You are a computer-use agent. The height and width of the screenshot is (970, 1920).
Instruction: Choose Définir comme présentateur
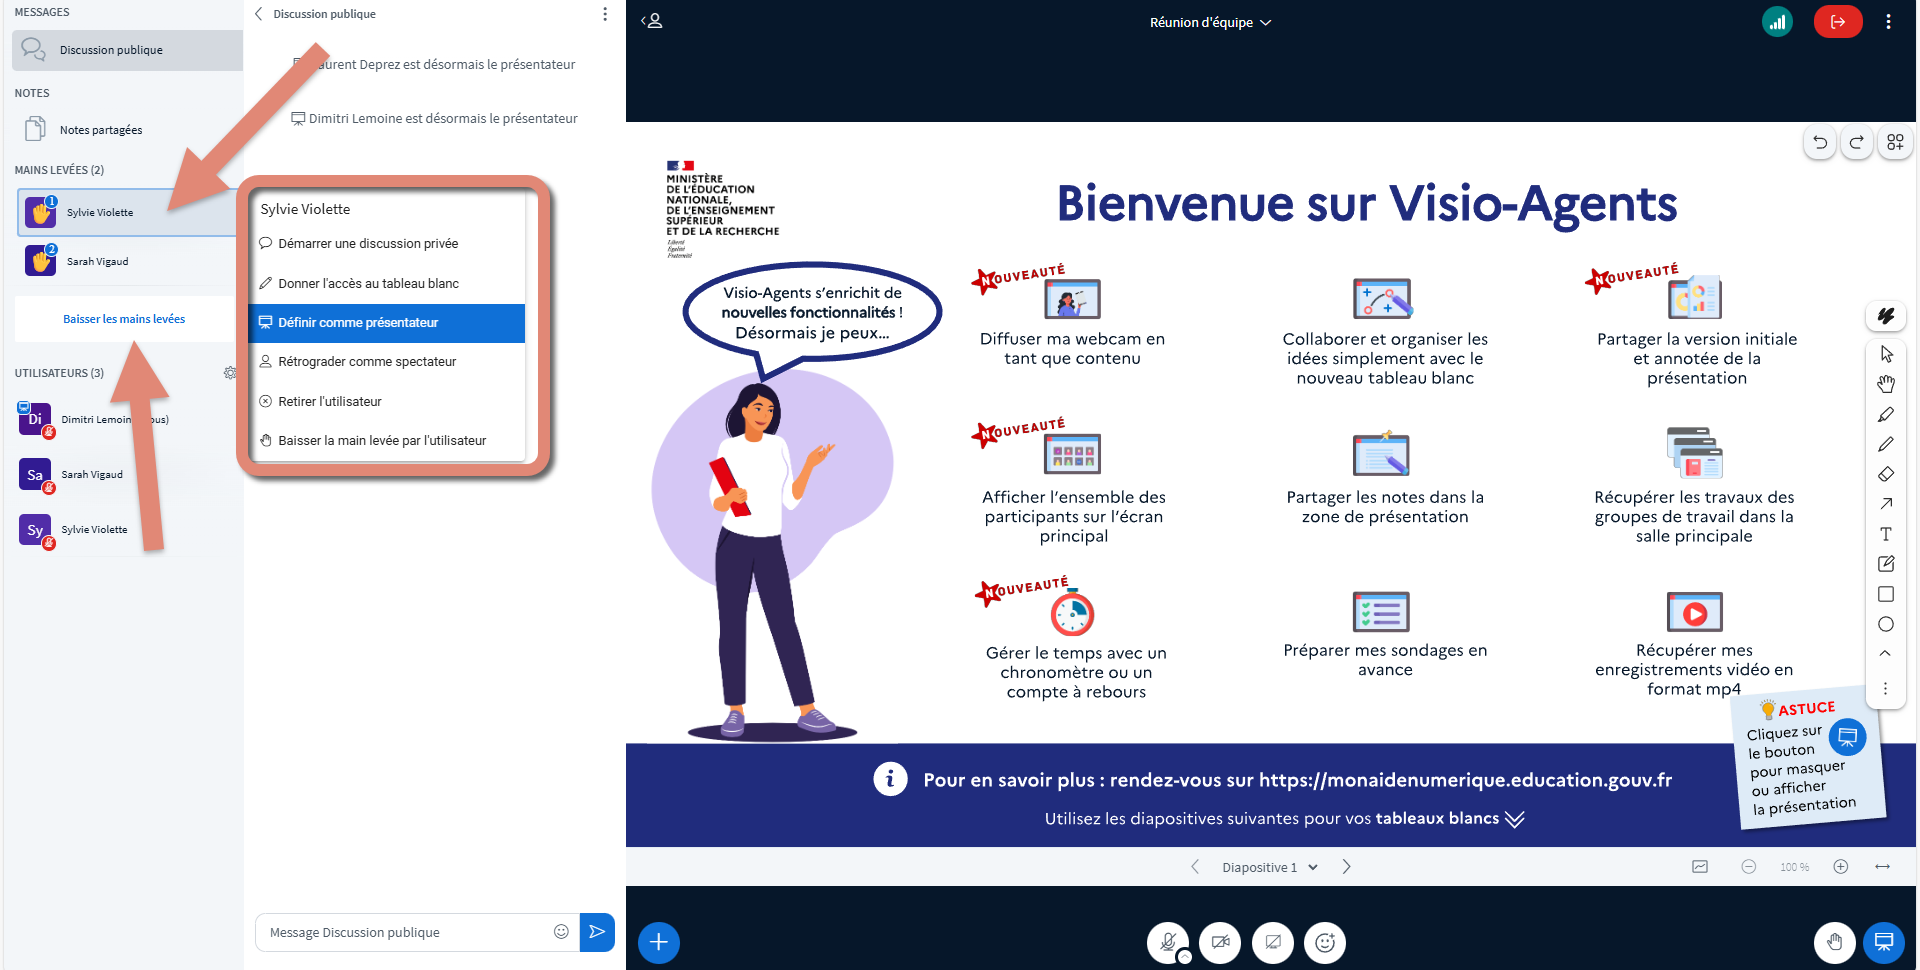pyautogui.click(x=387, y=323)
